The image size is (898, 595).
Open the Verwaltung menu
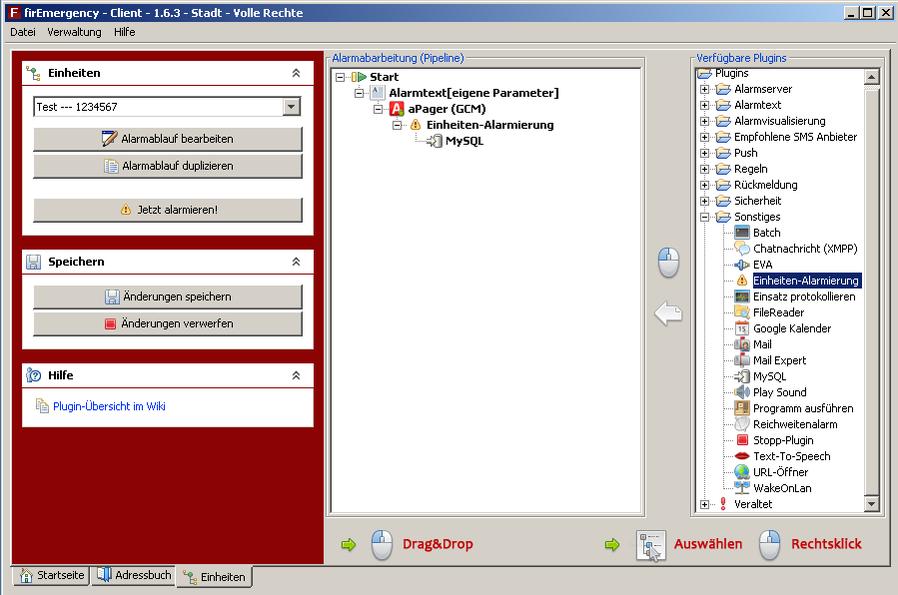(x=74, y=32)
